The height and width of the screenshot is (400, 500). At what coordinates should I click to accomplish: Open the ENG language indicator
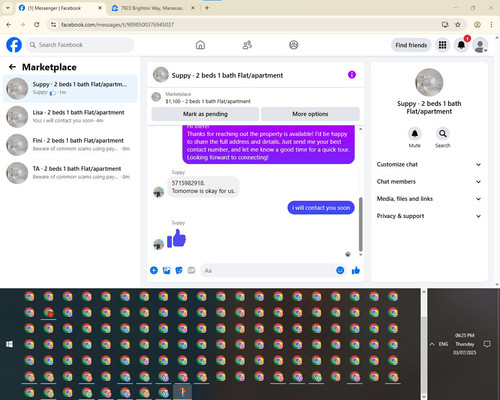[443, 344]
